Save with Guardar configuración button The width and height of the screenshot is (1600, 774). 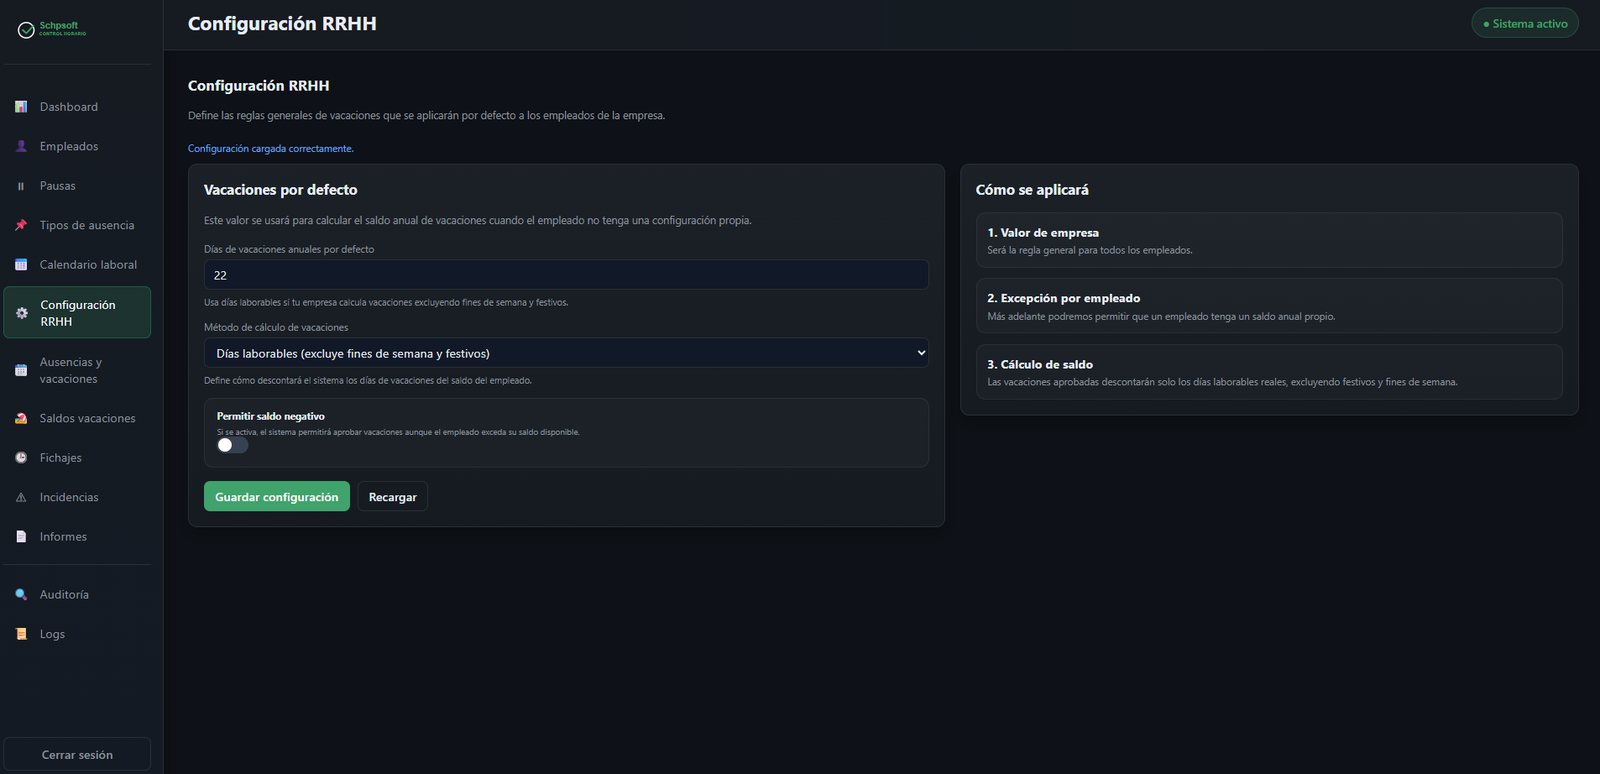pos(277,497)
